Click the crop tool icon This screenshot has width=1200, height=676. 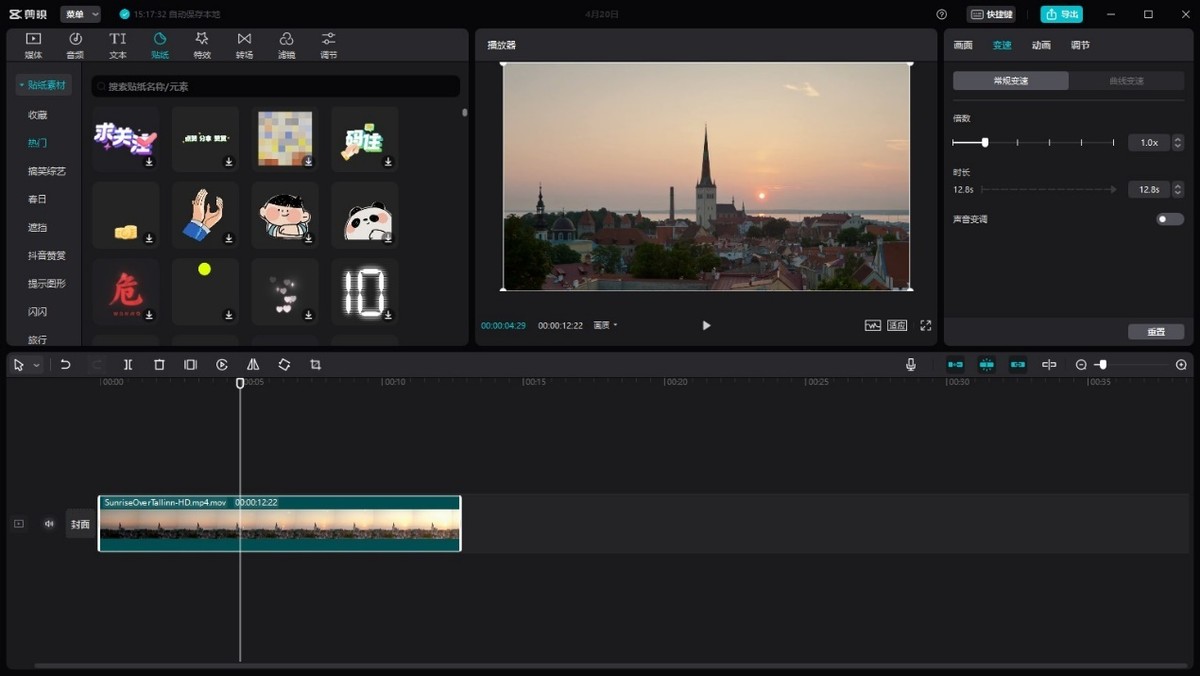(x=316, y=365)
